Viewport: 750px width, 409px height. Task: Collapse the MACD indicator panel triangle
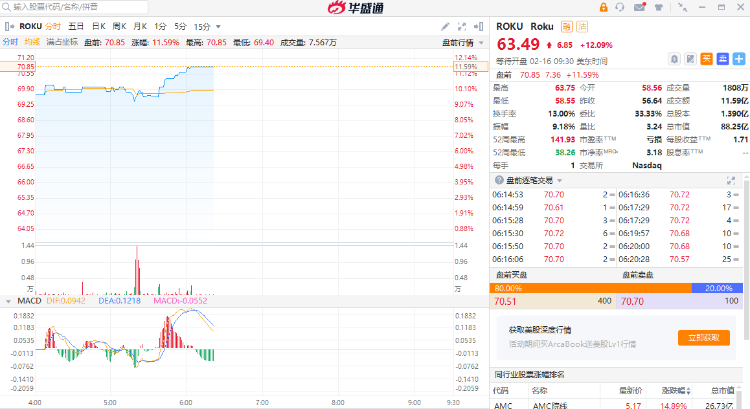click(x=8, y=301)
